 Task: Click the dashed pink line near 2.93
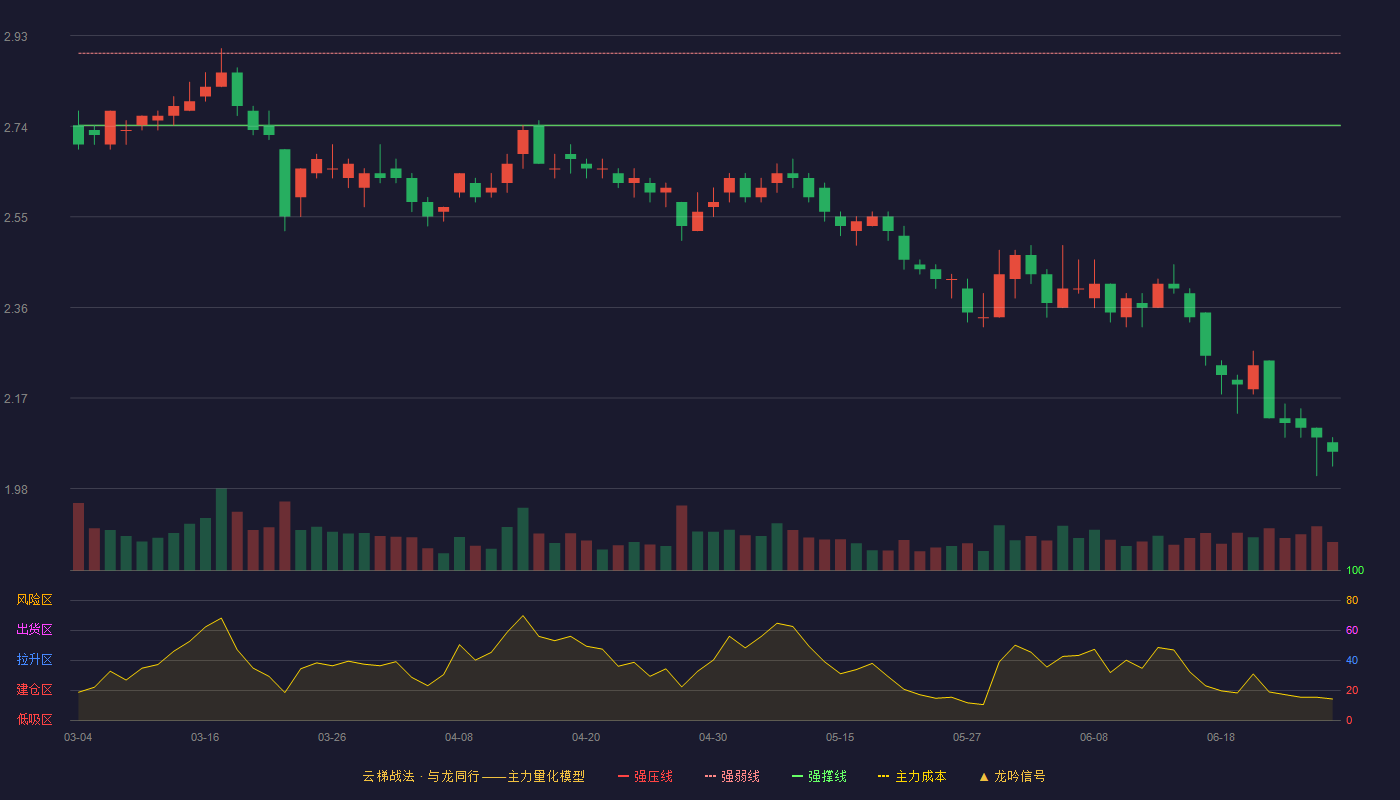(709, 53)
